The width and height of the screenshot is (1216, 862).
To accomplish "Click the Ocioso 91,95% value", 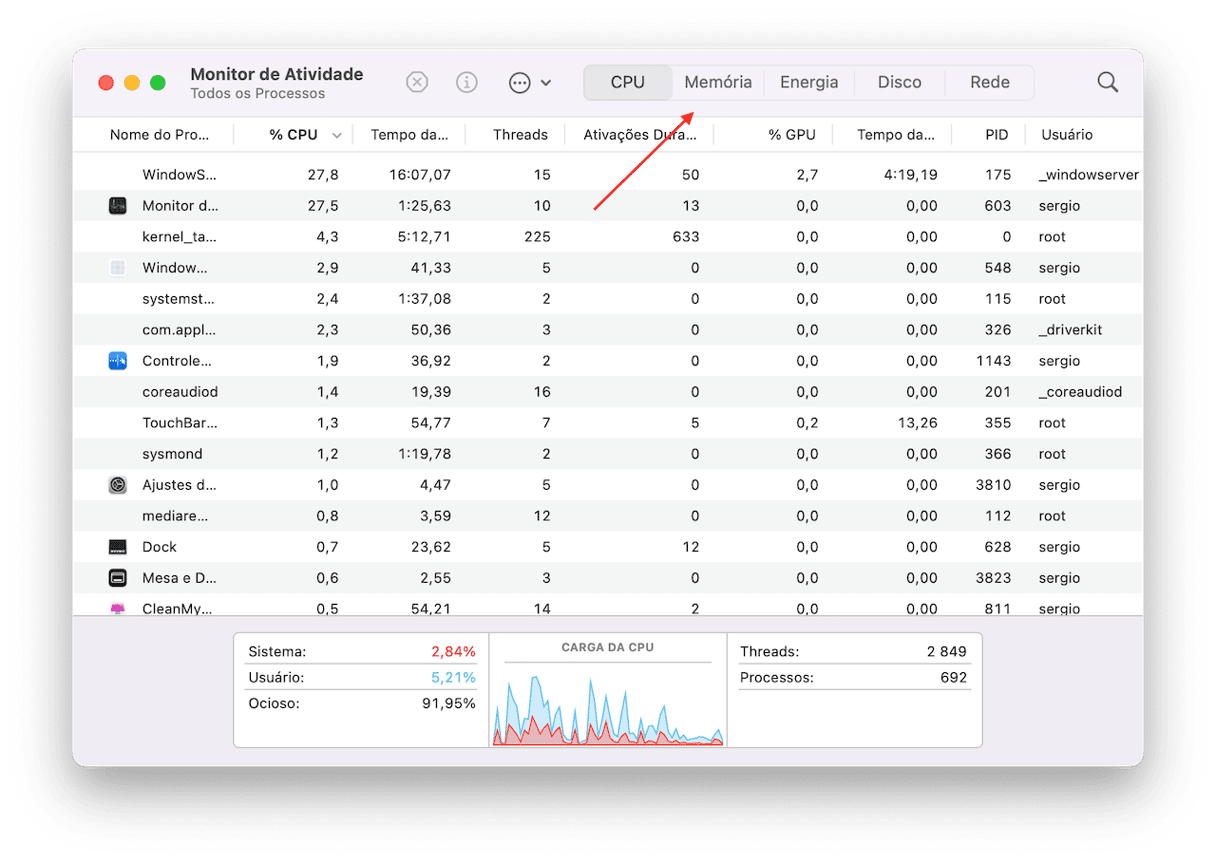I will (449, 704).
